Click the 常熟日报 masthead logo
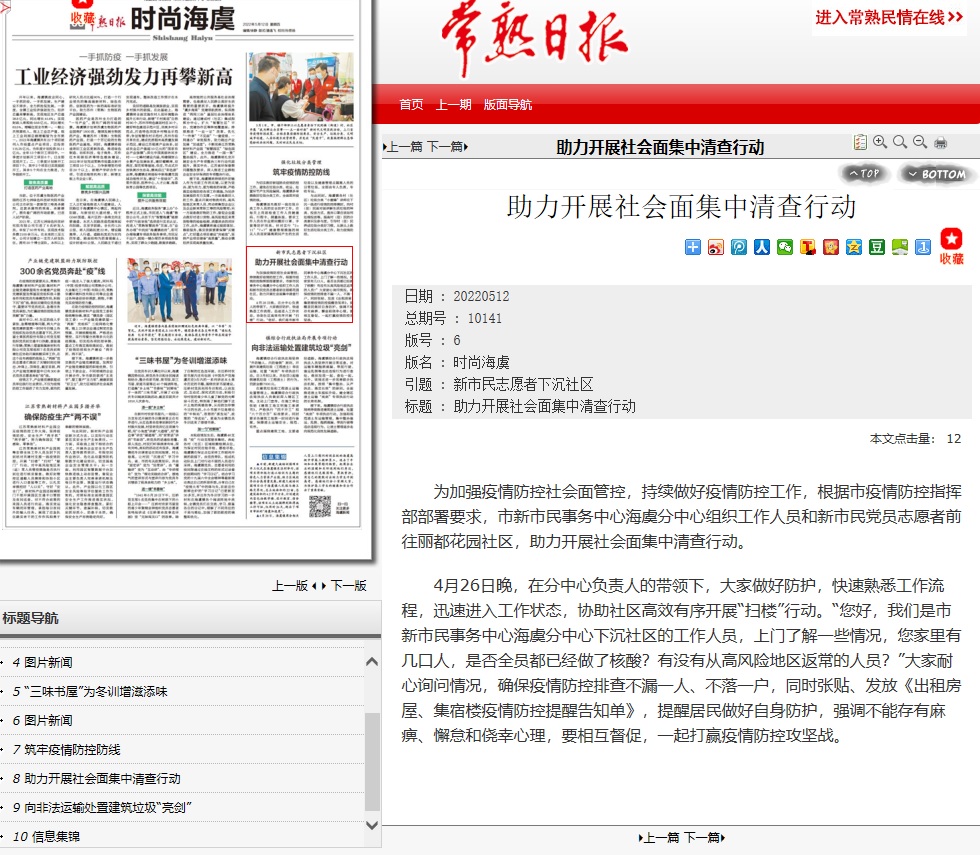980x855 pixels. (534, 38)
